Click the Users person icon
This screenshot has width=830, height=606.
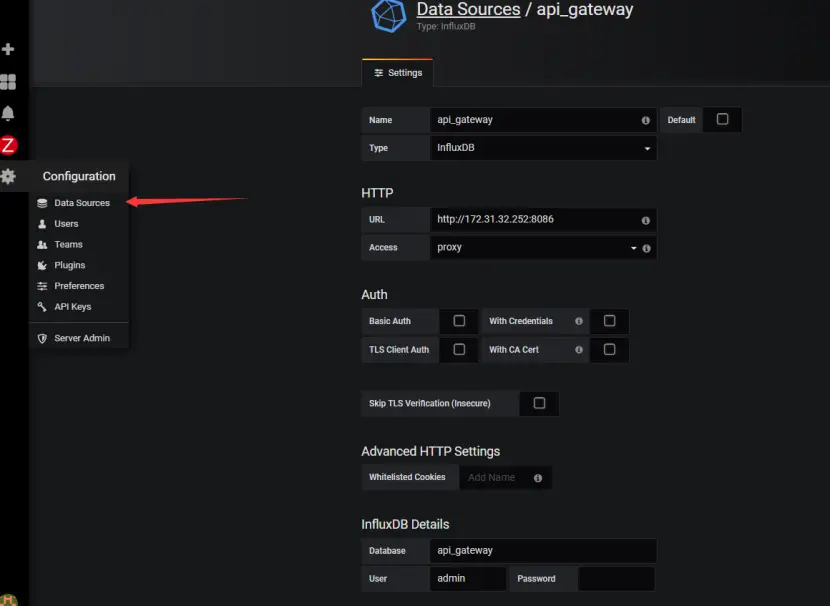(42, 224)
